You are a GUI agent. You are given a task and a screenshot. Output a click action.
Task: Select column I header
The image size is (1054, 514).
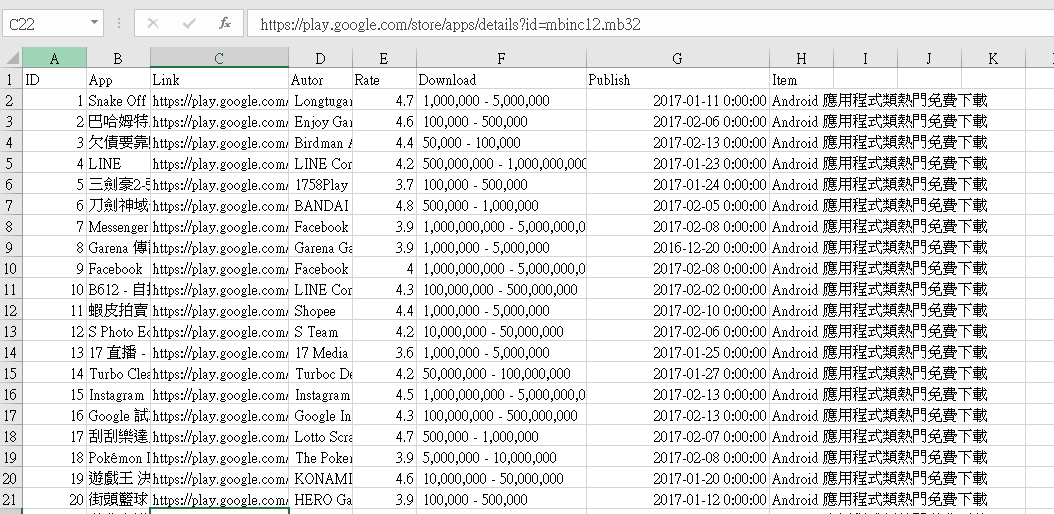pyautogui.click(x=865, y=58)
